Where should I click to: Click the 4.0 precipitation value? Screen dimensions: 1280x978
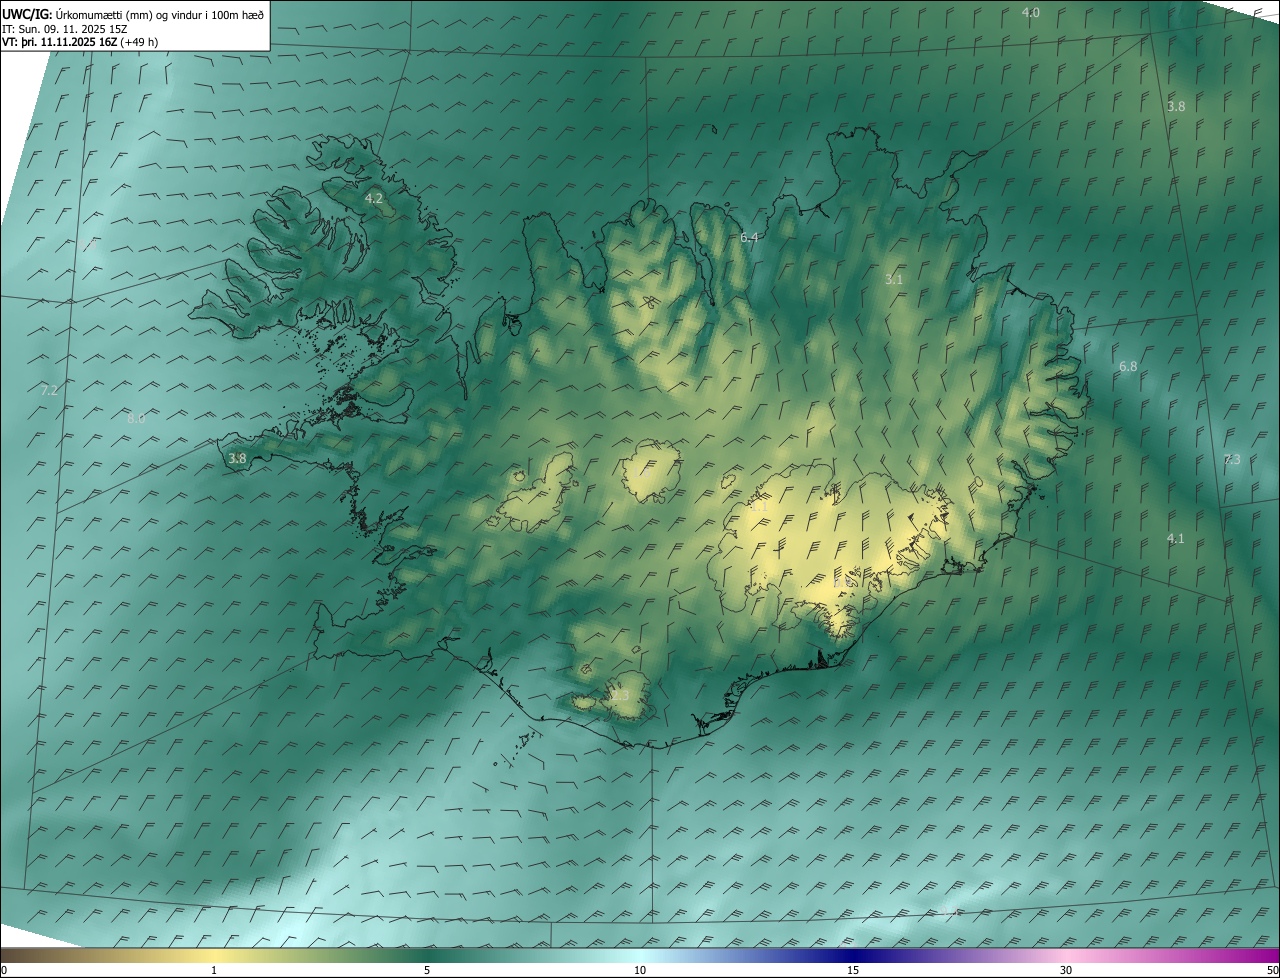pyautogui.click(x=1031, y=12)
